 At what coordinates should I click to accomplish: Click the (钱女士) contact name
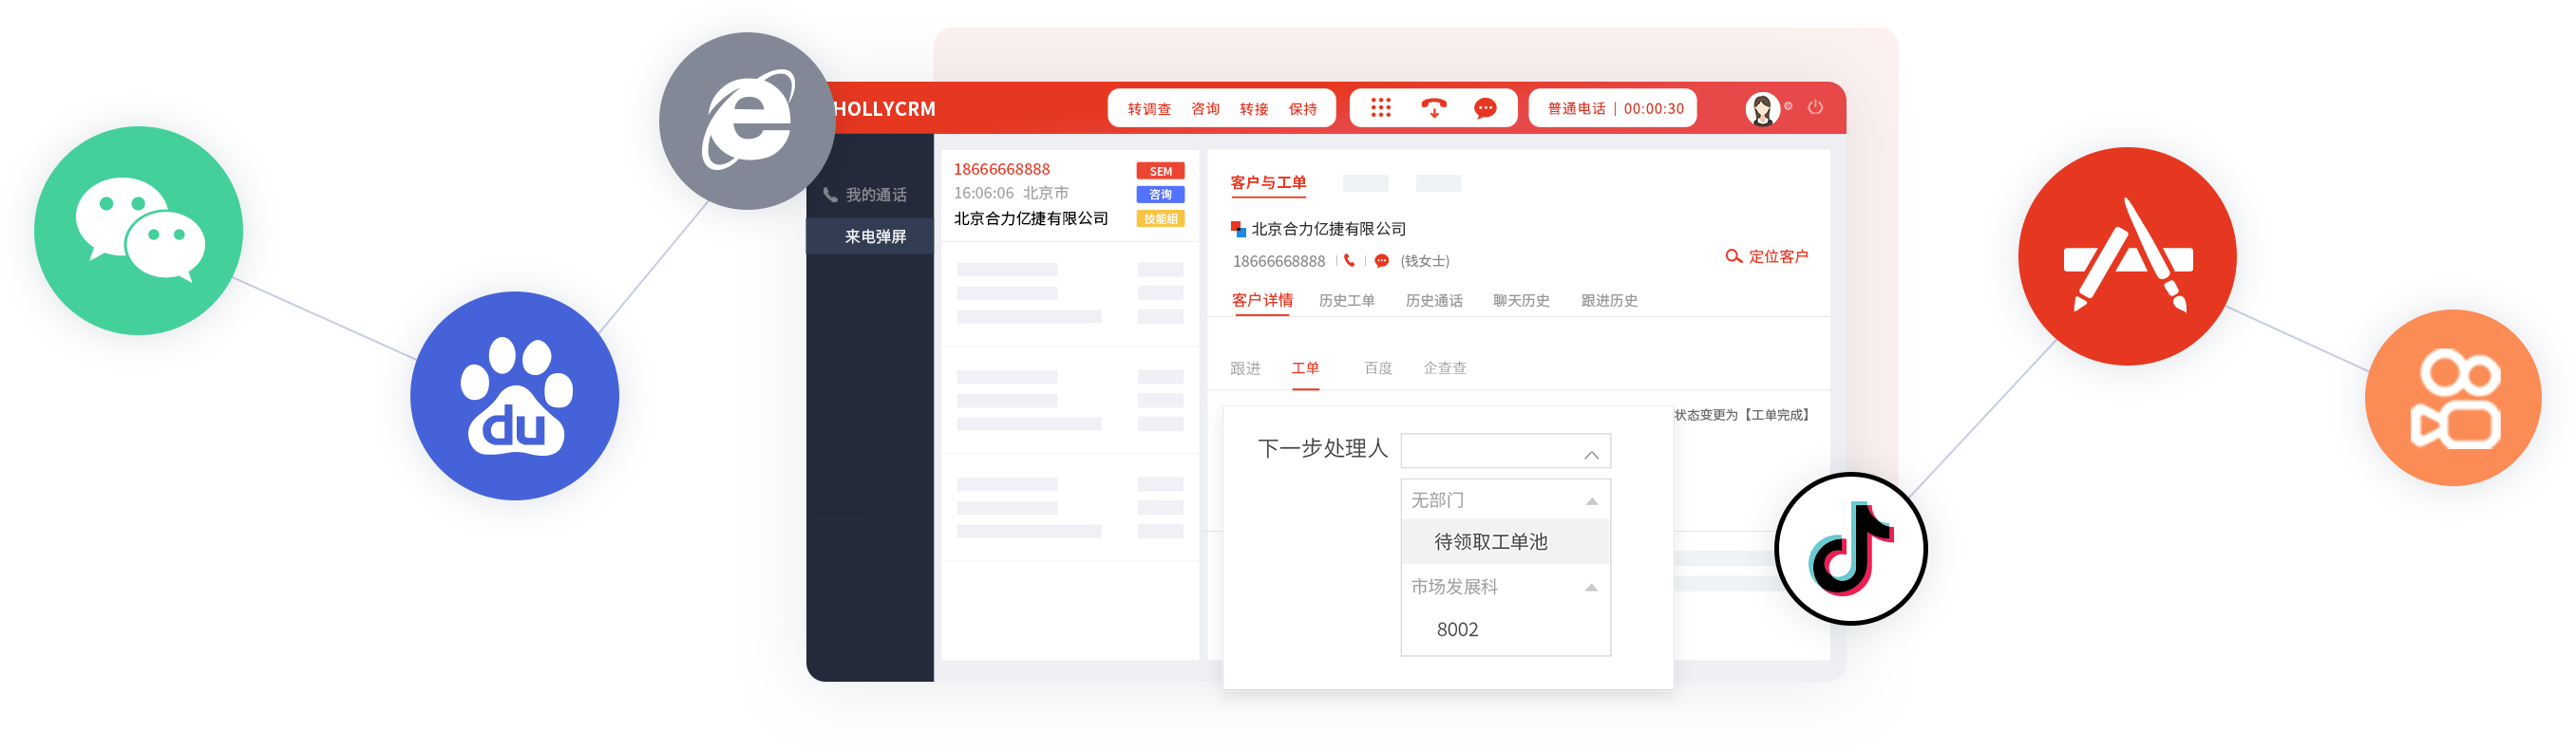tap(1424, 261)
